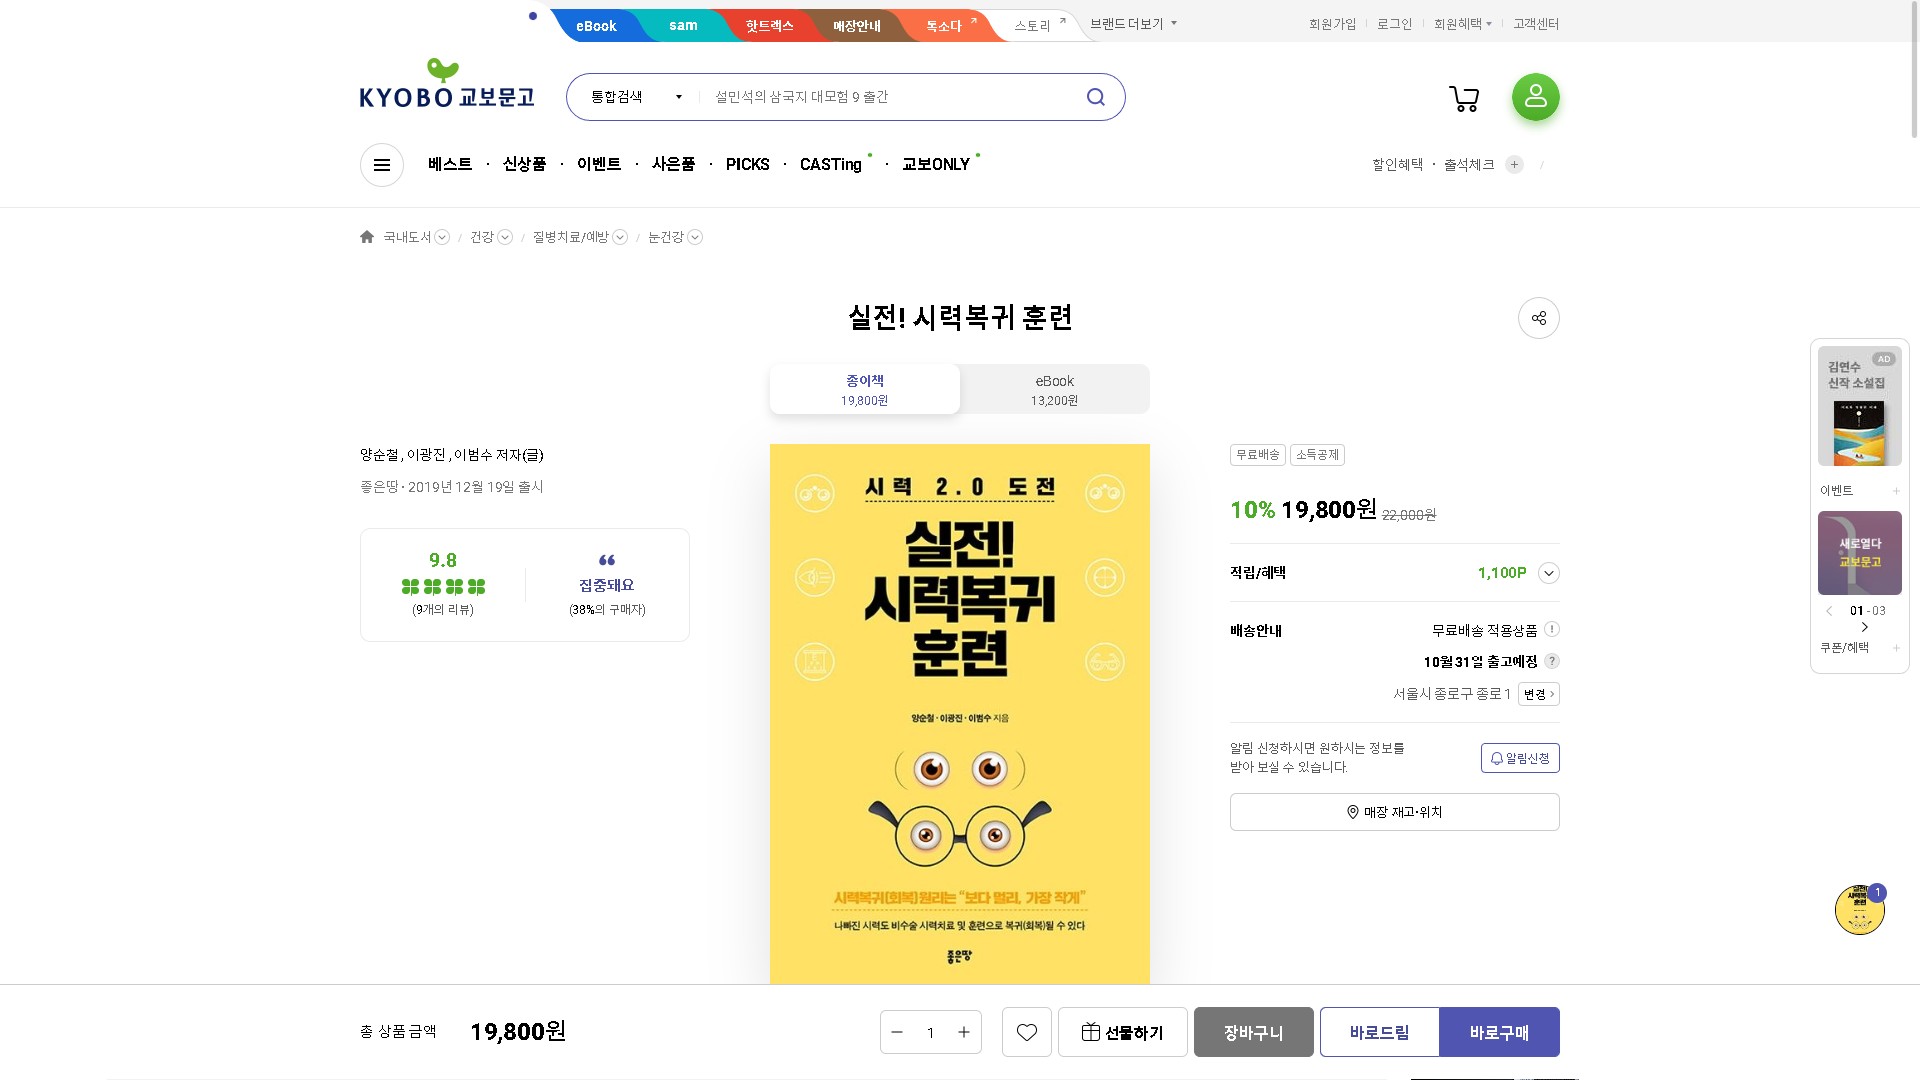Expand the 적립/혜택 points chevron
1920x1080 pixels.
1548,573
